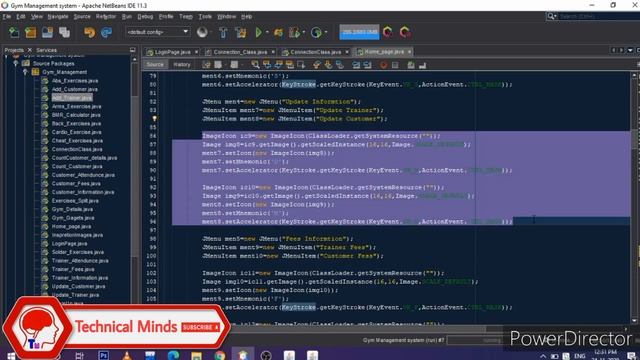Click the Stop Macro Recording icon
Viewport: 640px width, 360px height.
[x=395, y=64]
